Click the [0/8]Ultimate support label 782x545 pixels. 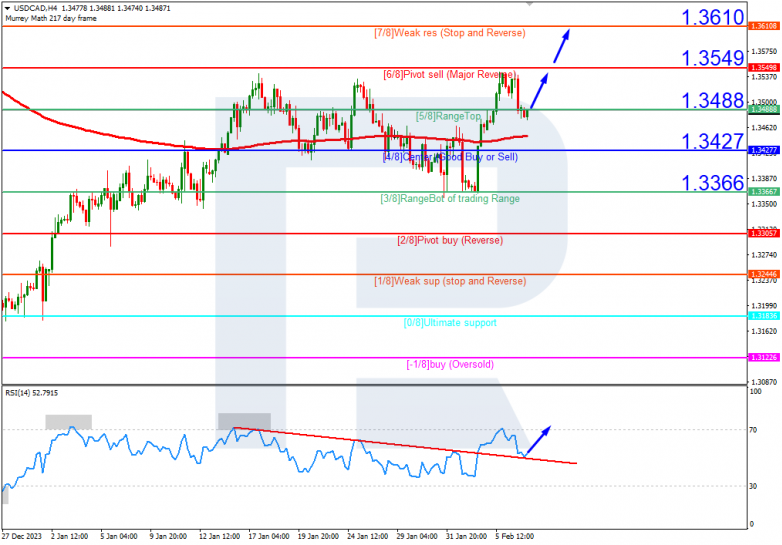(x=450, y=323)
